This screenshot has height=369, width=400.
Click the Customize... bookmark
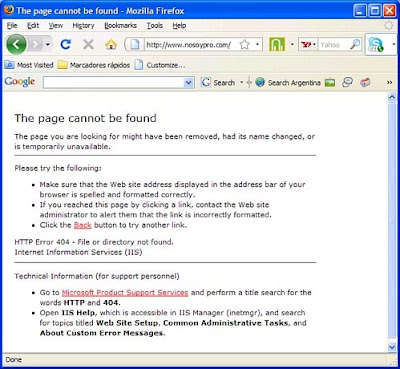[160, 65]
